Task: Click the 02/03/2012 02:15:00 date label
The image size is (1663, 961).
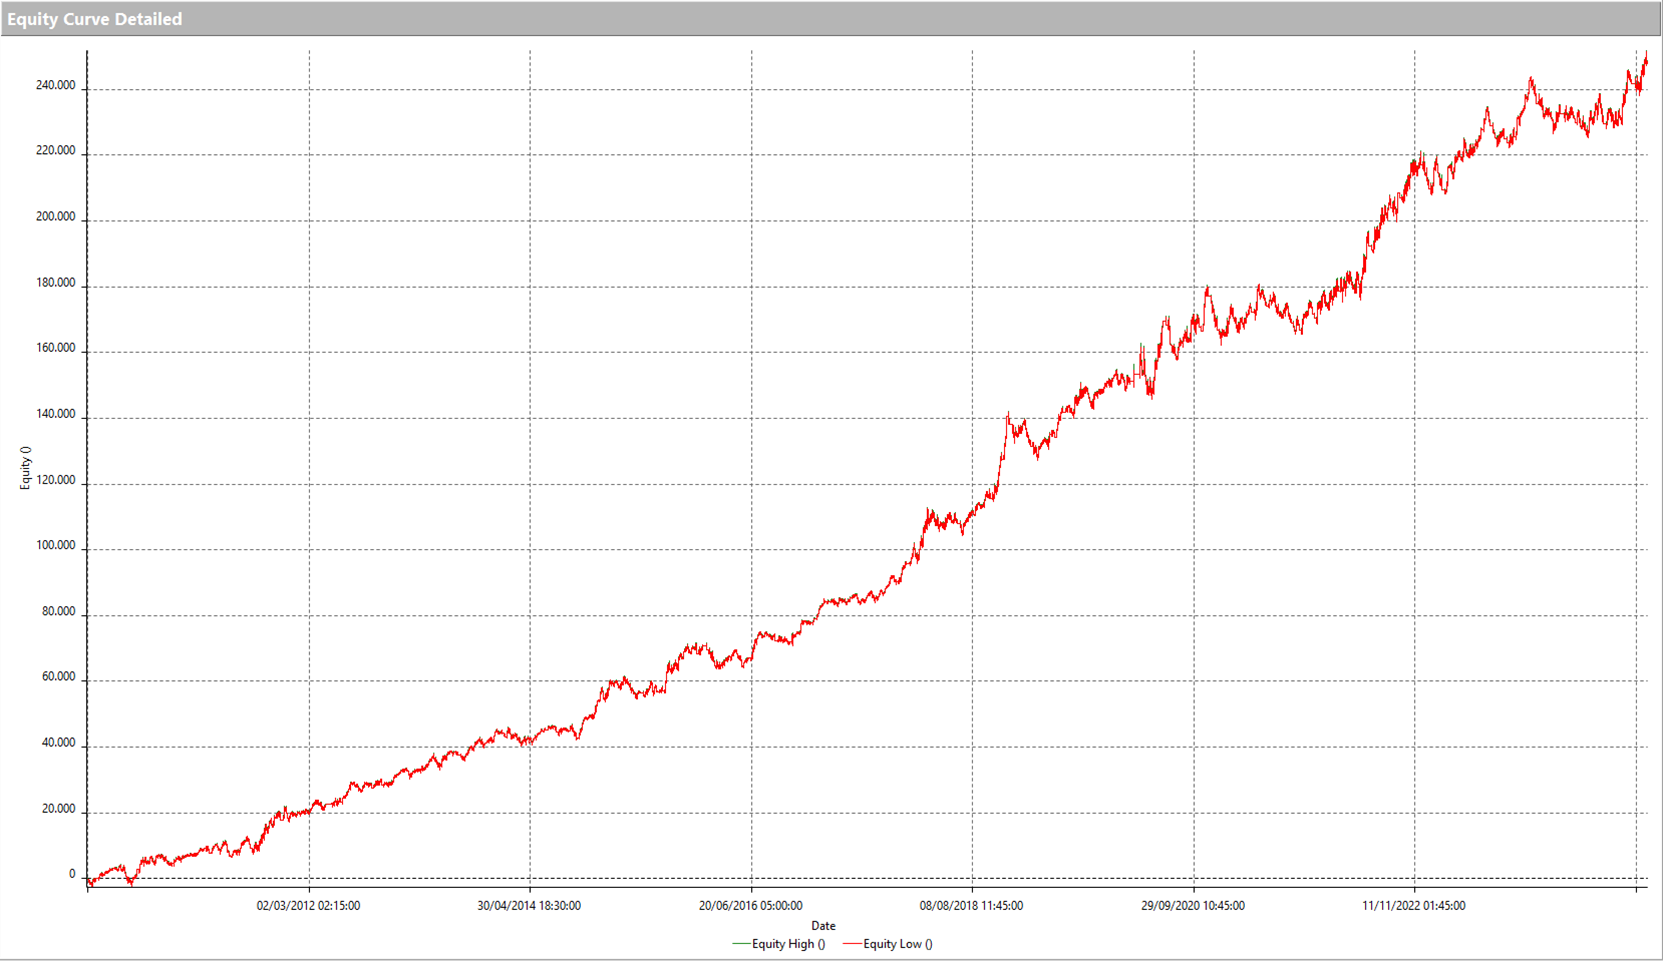Action: click(x=308, y=906)
